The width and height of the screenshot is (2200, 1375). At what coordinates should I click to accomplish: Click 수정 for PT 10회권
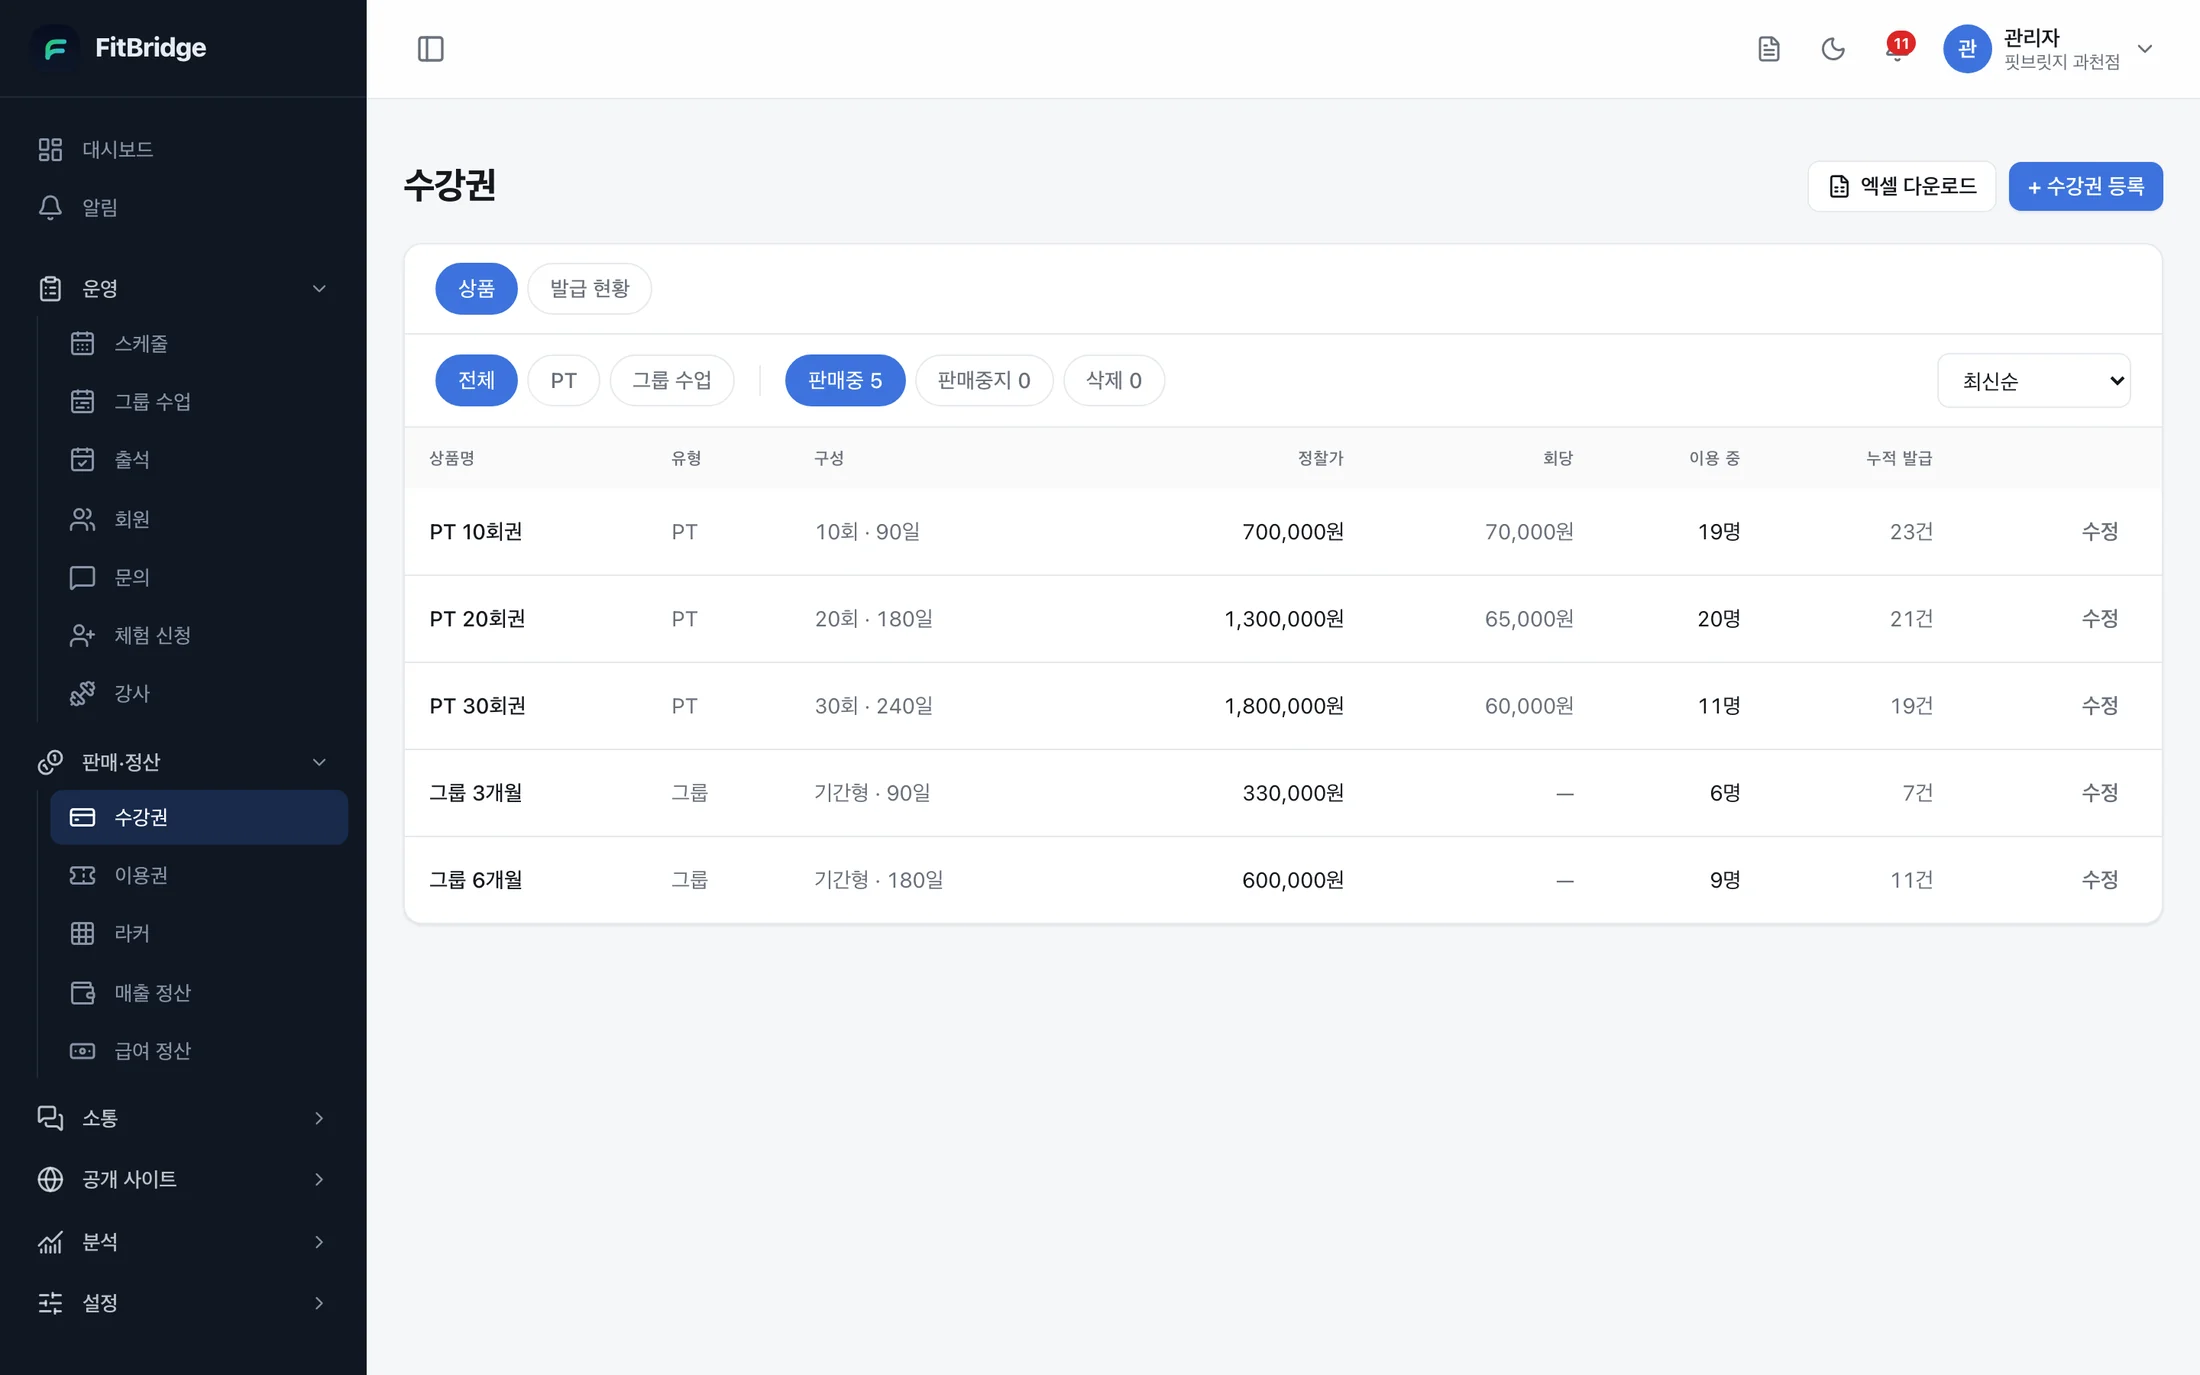point(2099,531)
